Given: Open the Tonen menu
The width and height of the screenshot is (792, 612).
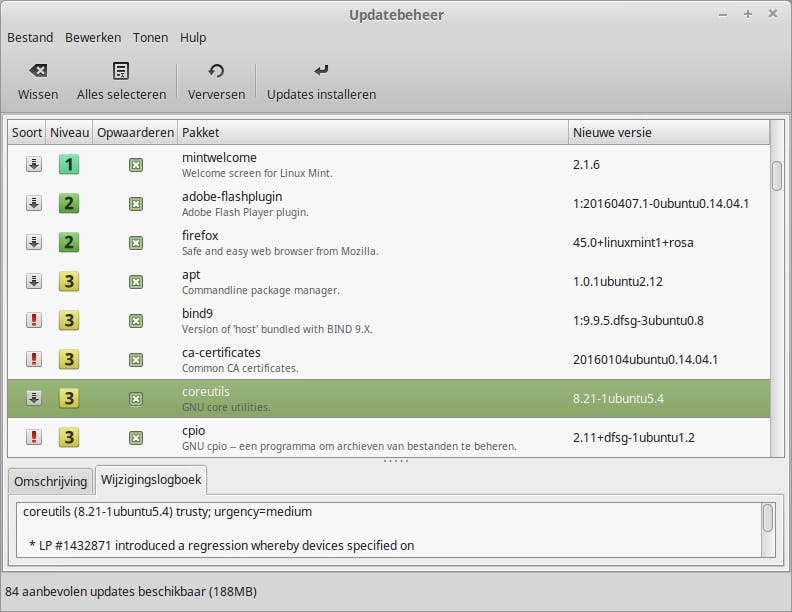Looking at the screenshot, I should pyautogui.click(x=151, y=38).
